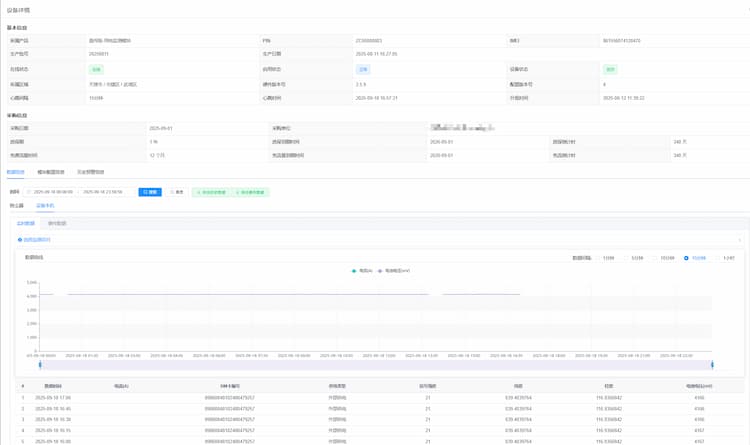Toggle the 电流(A) legend marker in chart

(355, 270)
